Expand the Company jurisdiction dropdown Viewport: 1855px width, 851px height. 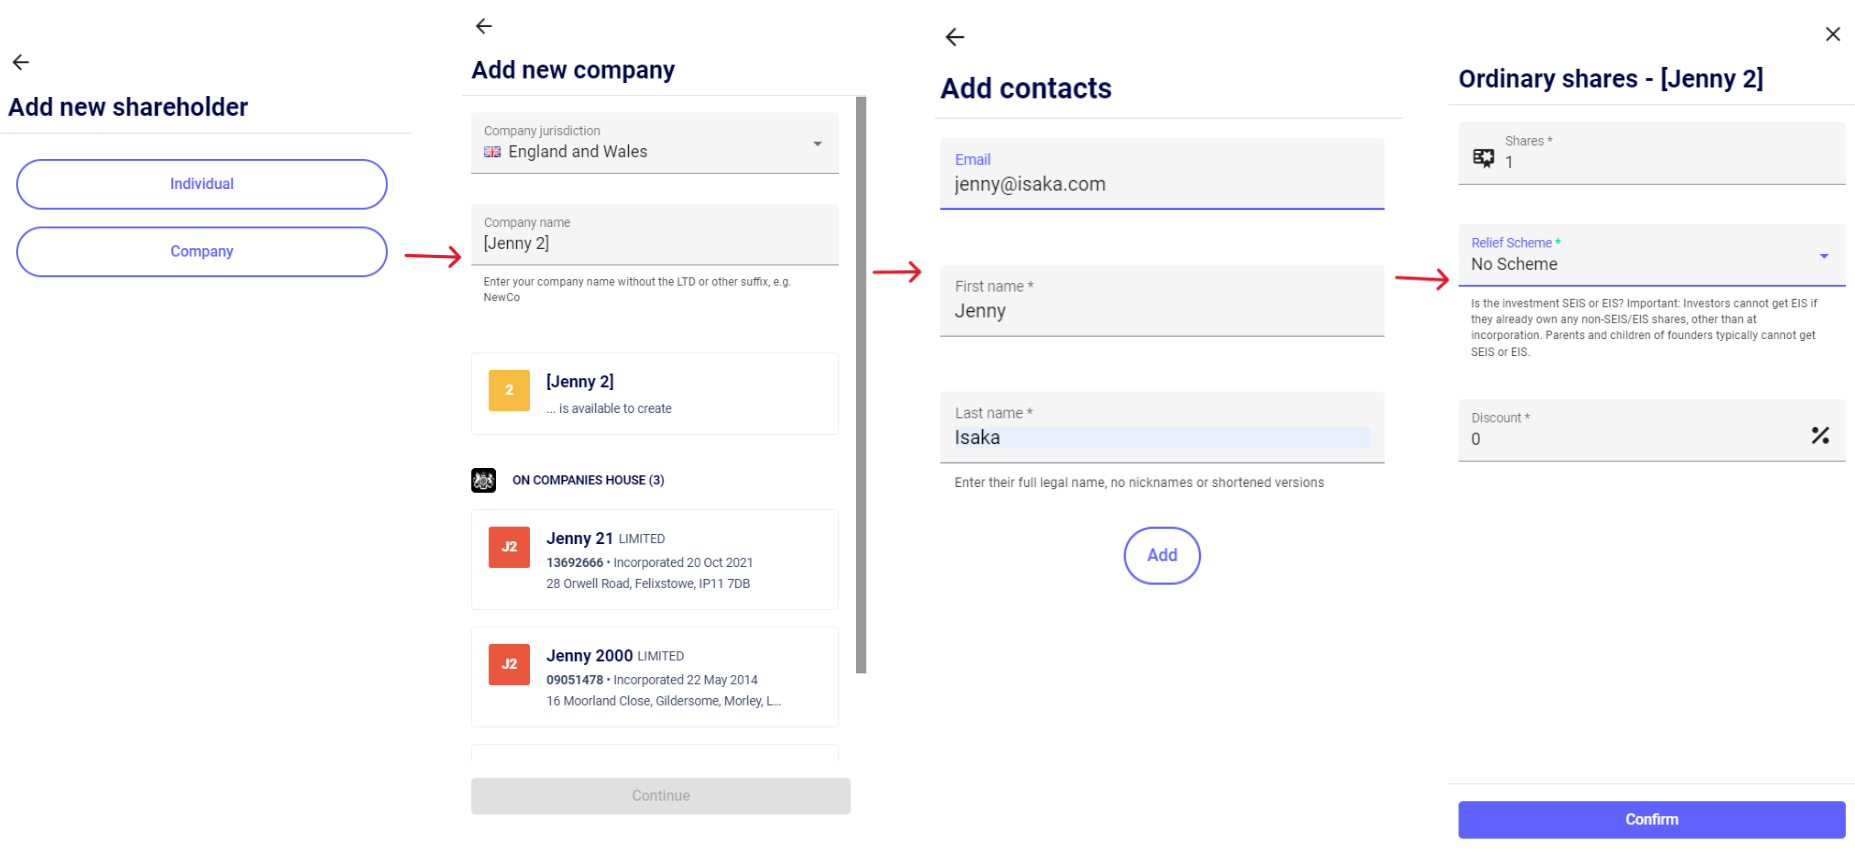pyautogui.click(x=817, y=144)
